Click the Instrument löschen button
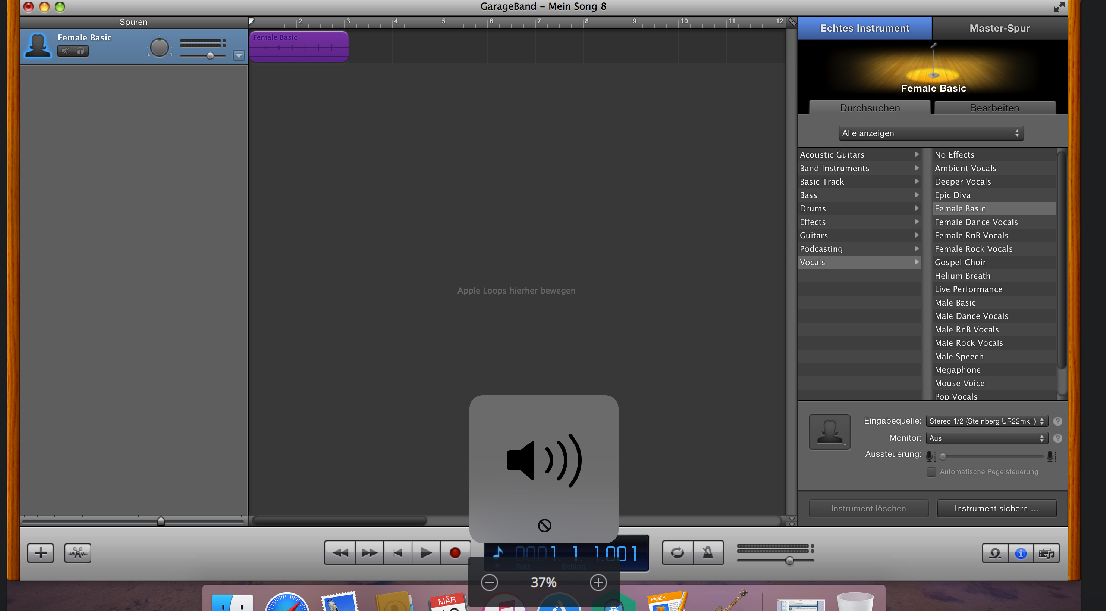Screen dimensions: 1106x611 tap(868, 508)
